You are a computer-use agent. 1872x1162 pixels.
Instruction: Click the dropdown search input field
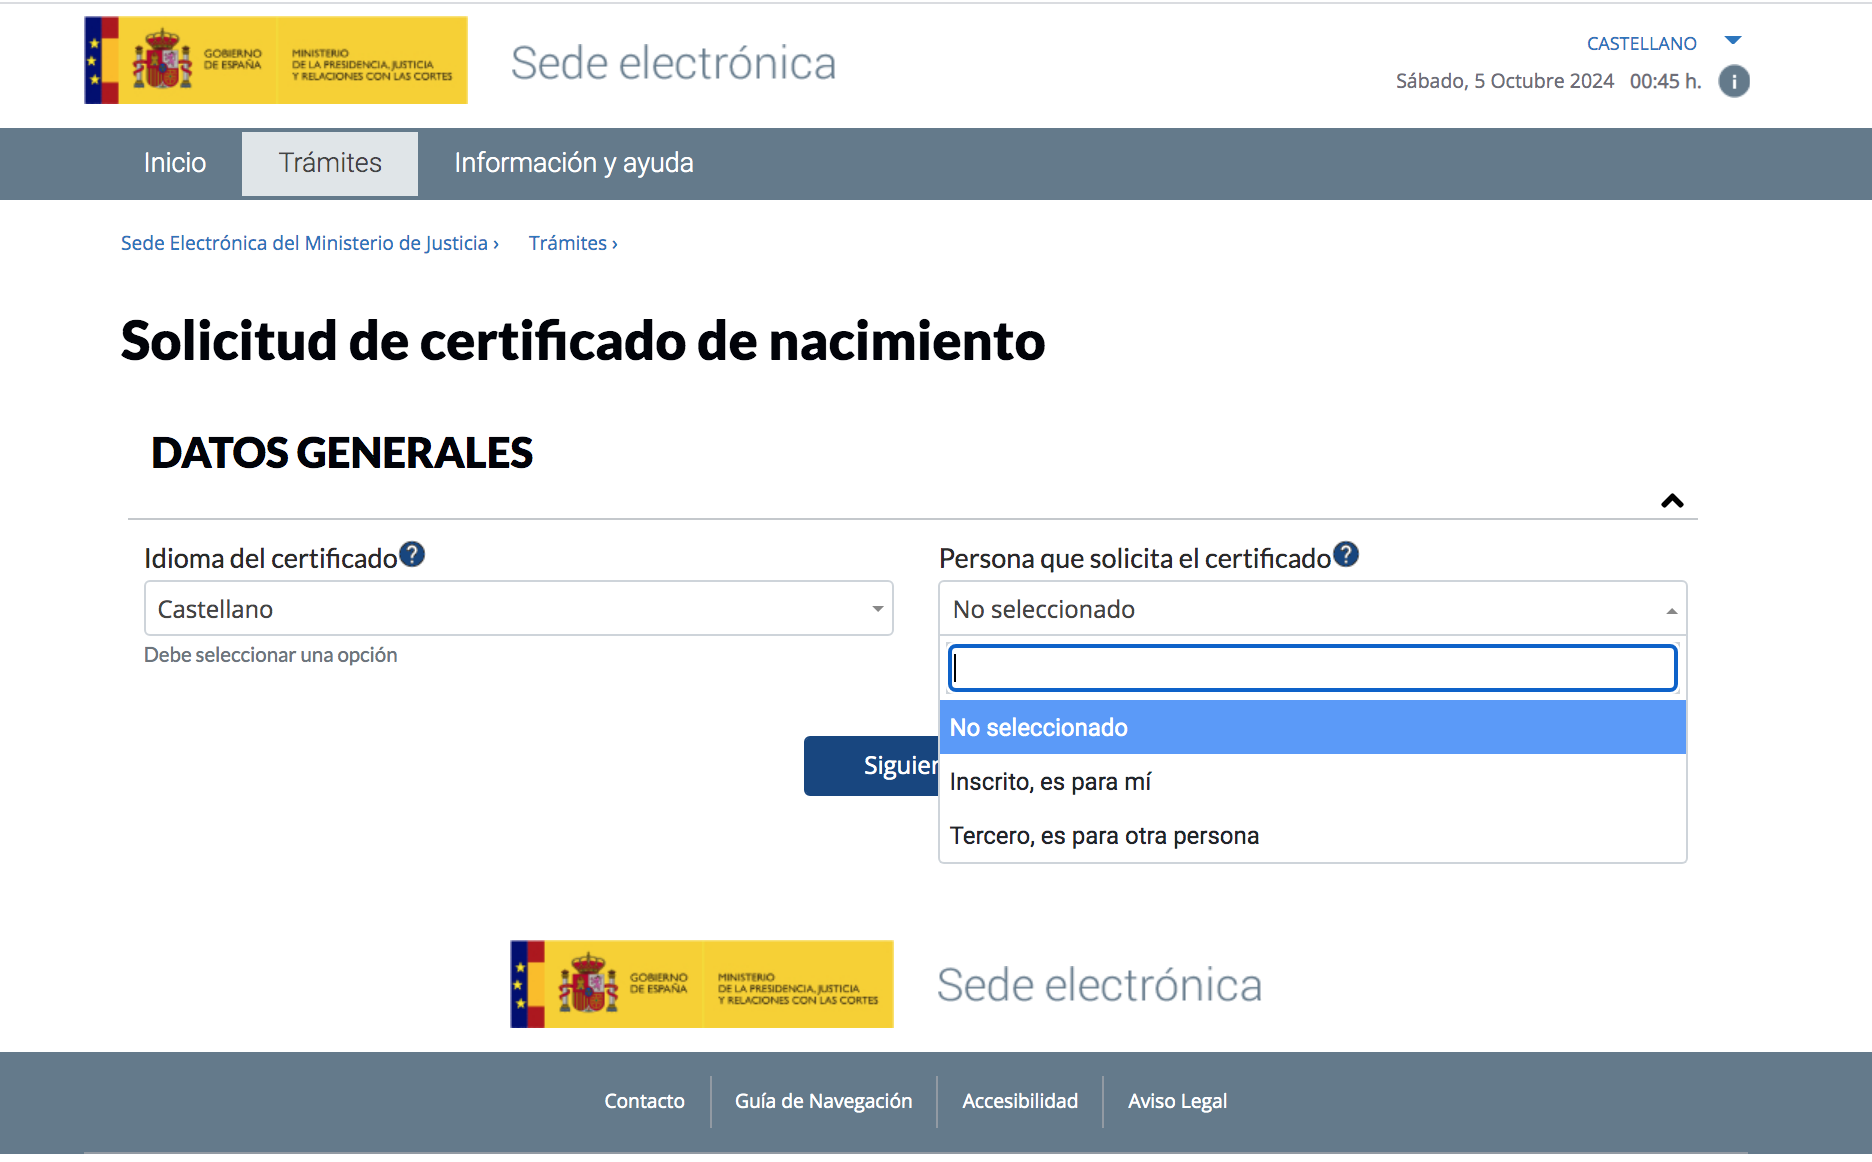click(1311, 667)
